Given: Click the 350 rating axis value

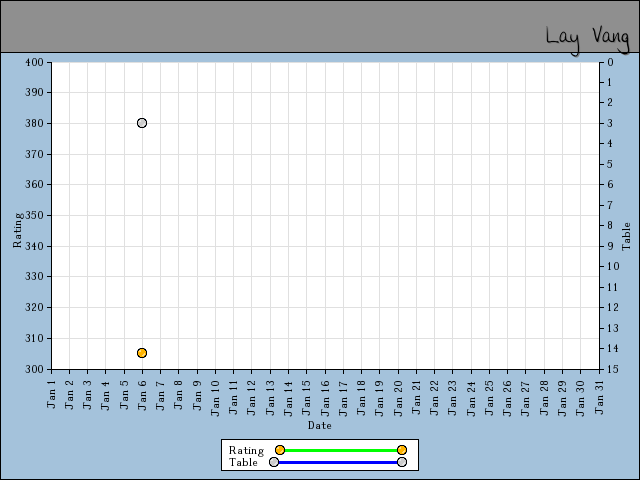Looking at the screenshot, I should pos(34,215).
